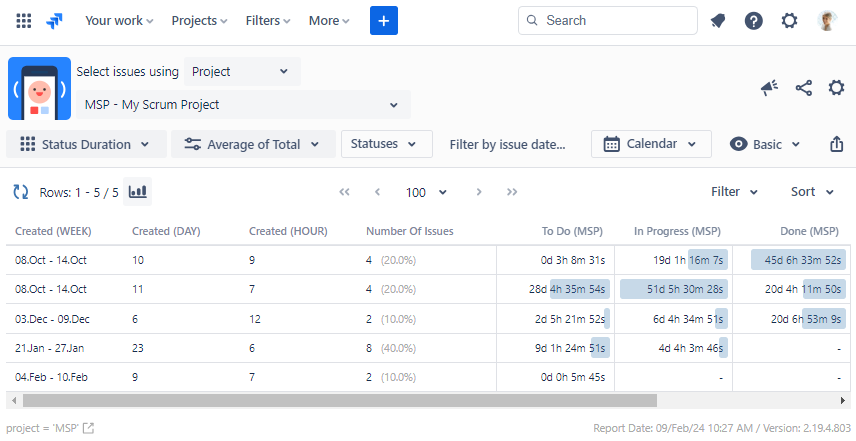This screenshot has width=856, height=441.
Task: Open the More menu
Action: tap(329, 21)
